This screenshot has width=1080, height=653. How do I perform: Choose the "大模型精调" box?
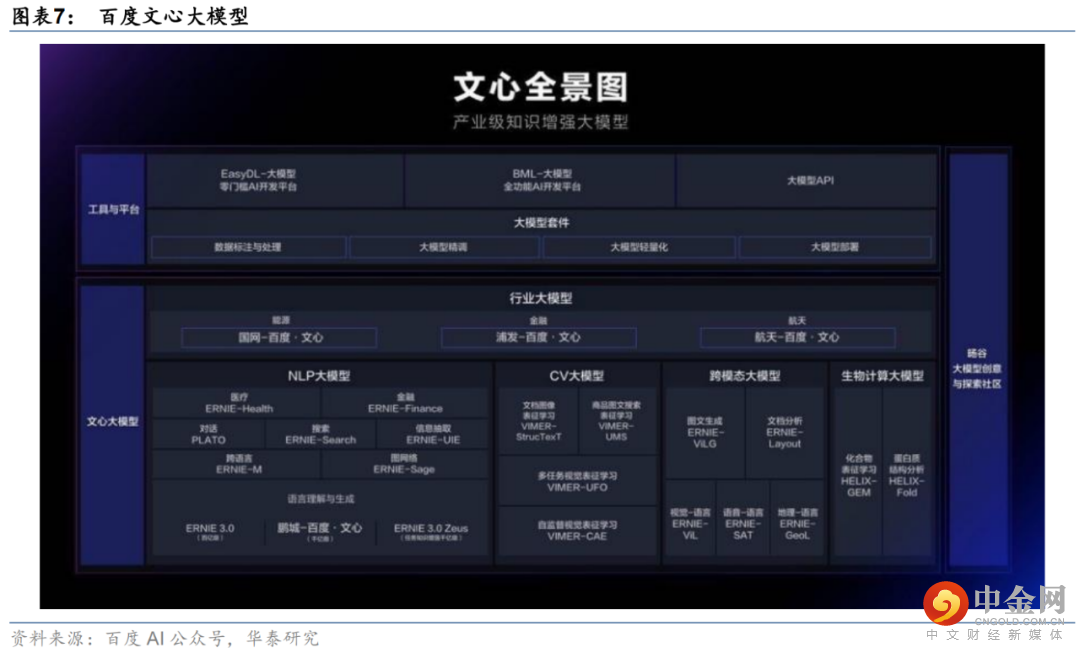(444, 247)
